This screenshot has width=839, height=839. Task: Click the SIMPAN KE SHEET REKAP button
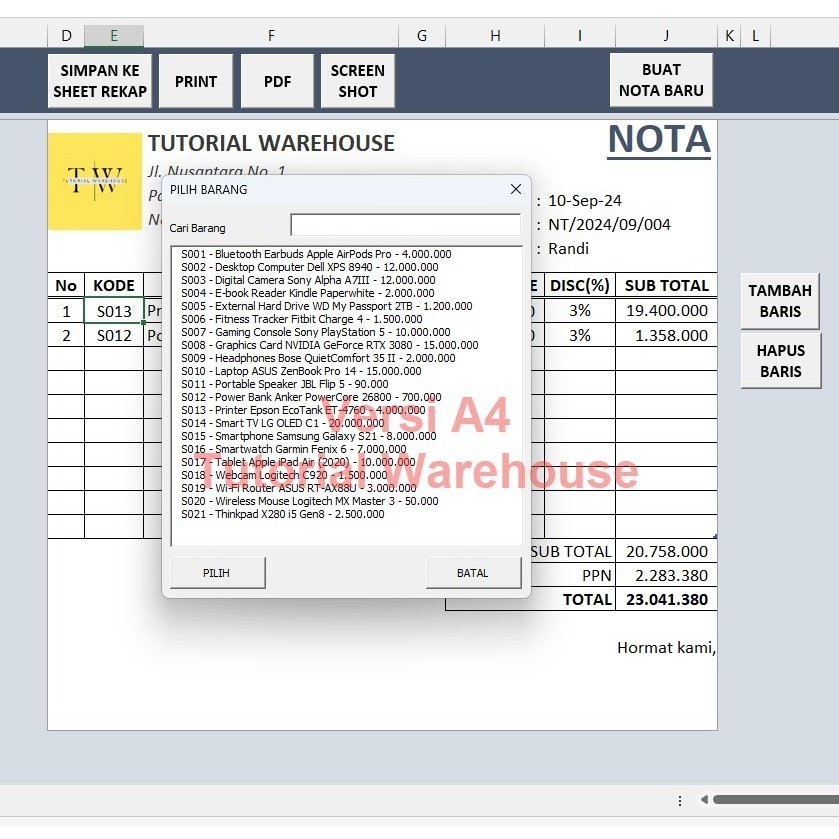tap(99, 80)
